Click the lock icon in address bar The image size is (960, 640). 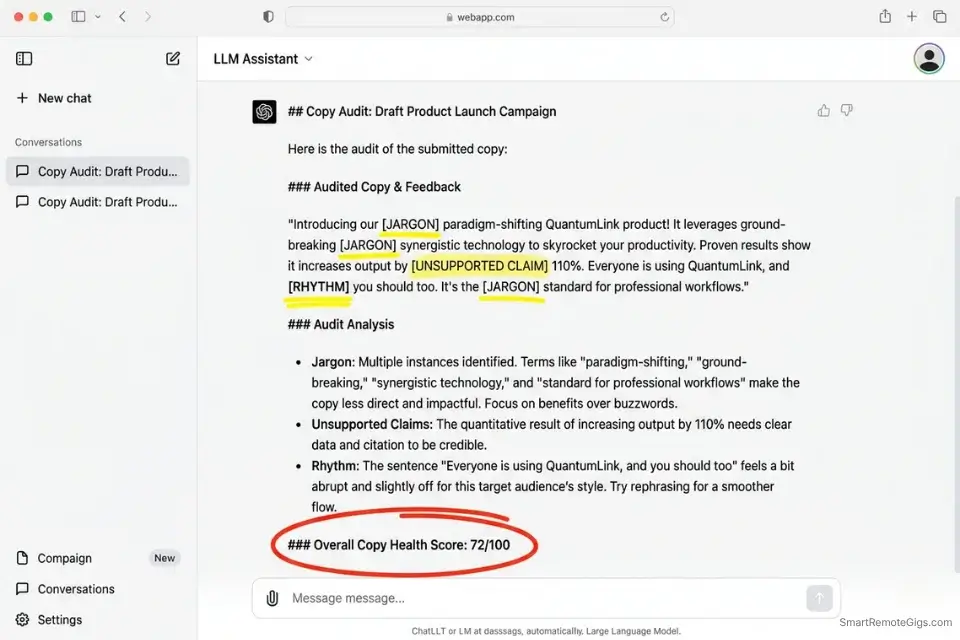point(449,17)
